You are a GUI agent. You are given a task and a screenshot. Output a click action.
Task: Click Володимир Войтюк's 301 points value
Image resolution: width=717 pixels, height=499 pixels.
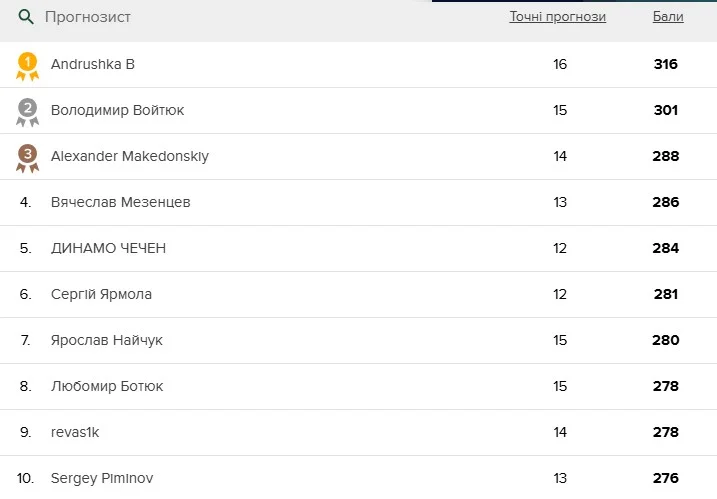[x=666, y=110]
